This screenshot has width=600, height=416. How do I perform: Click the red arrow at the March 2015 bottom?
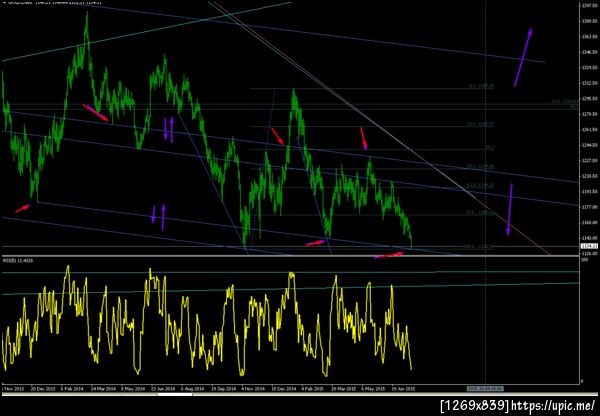coord(315,243)
